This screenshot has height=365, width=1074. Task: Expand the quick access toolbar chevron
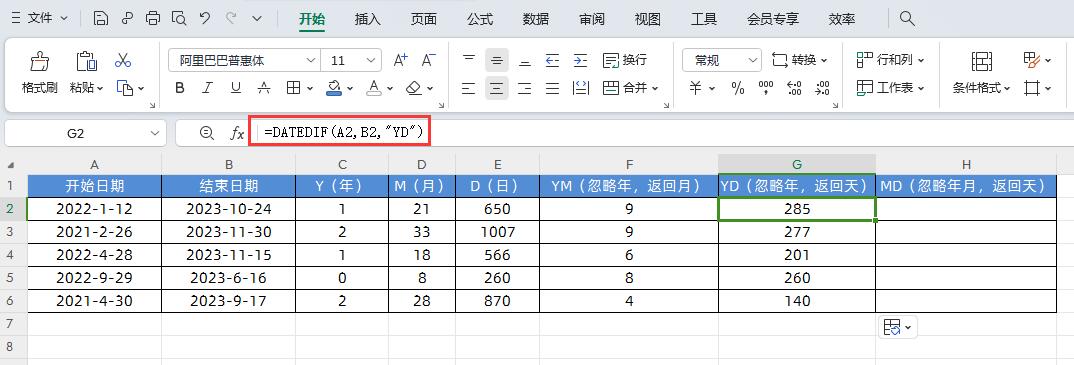(x=257, y=18)
